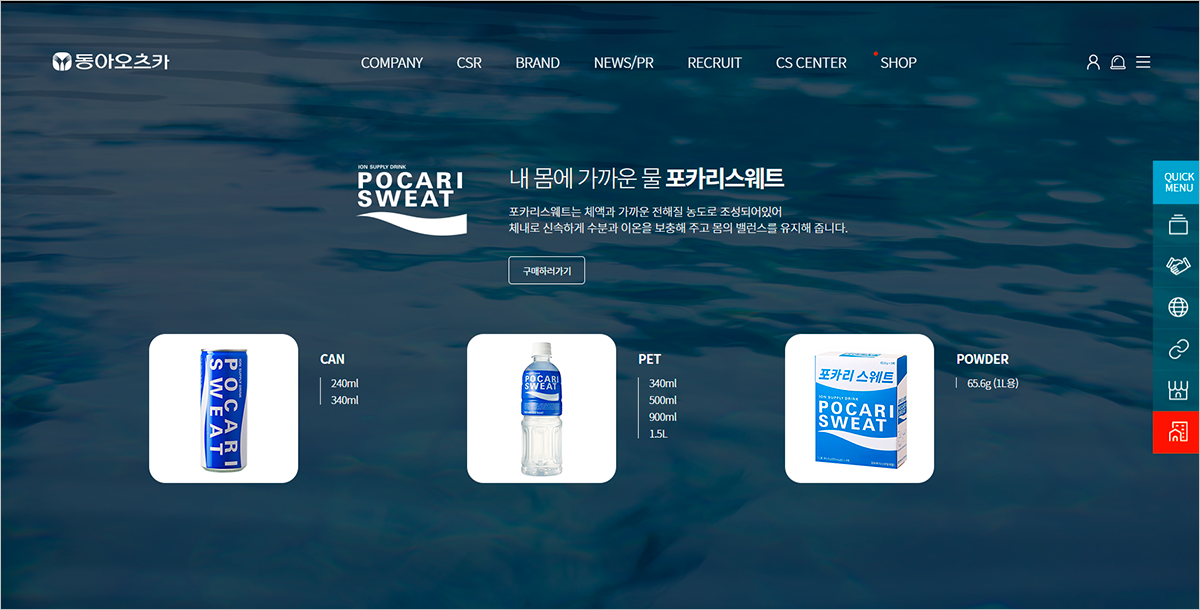Click the 구매하러가기 button
1200x610 pixels.
coord(547,270)
